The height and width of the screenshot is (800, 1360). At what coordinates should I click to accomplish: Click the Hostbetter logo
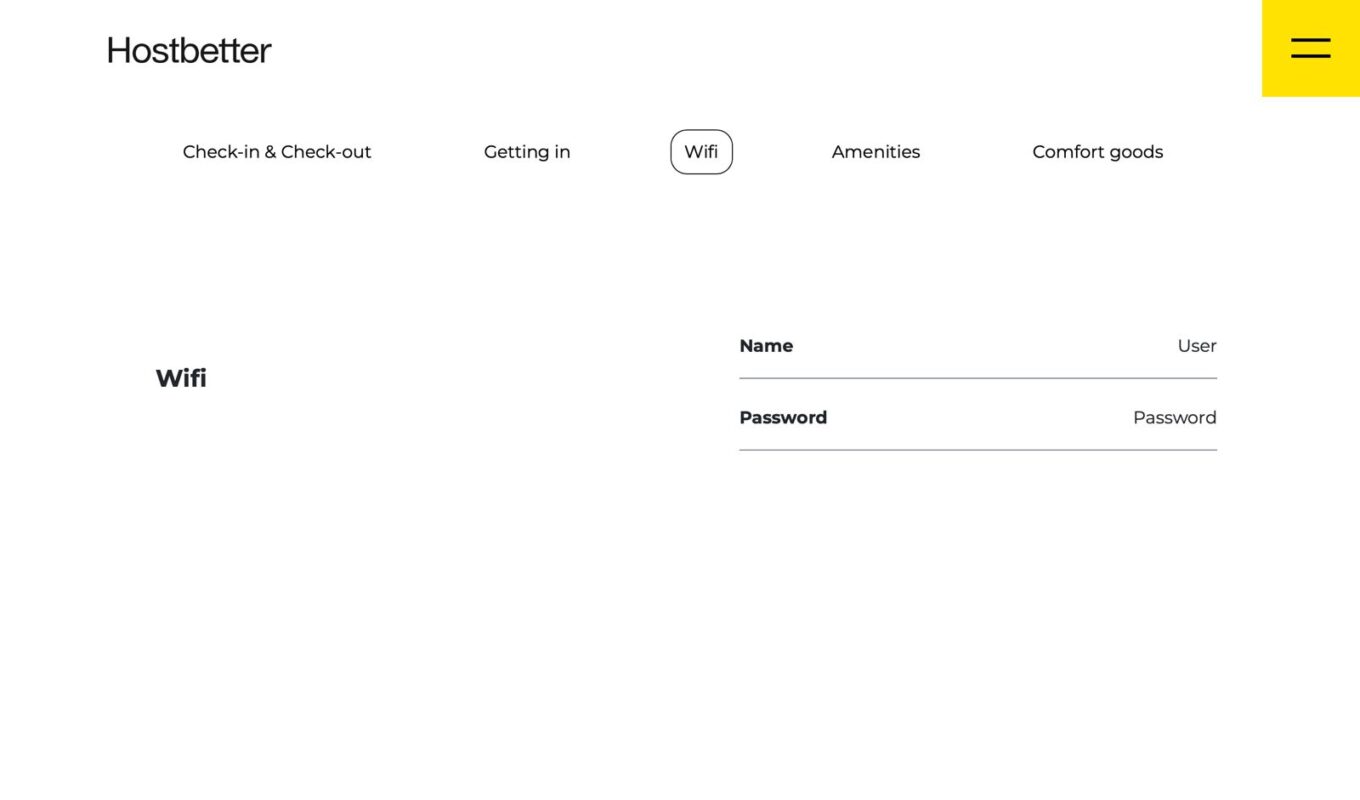(189, 50)
